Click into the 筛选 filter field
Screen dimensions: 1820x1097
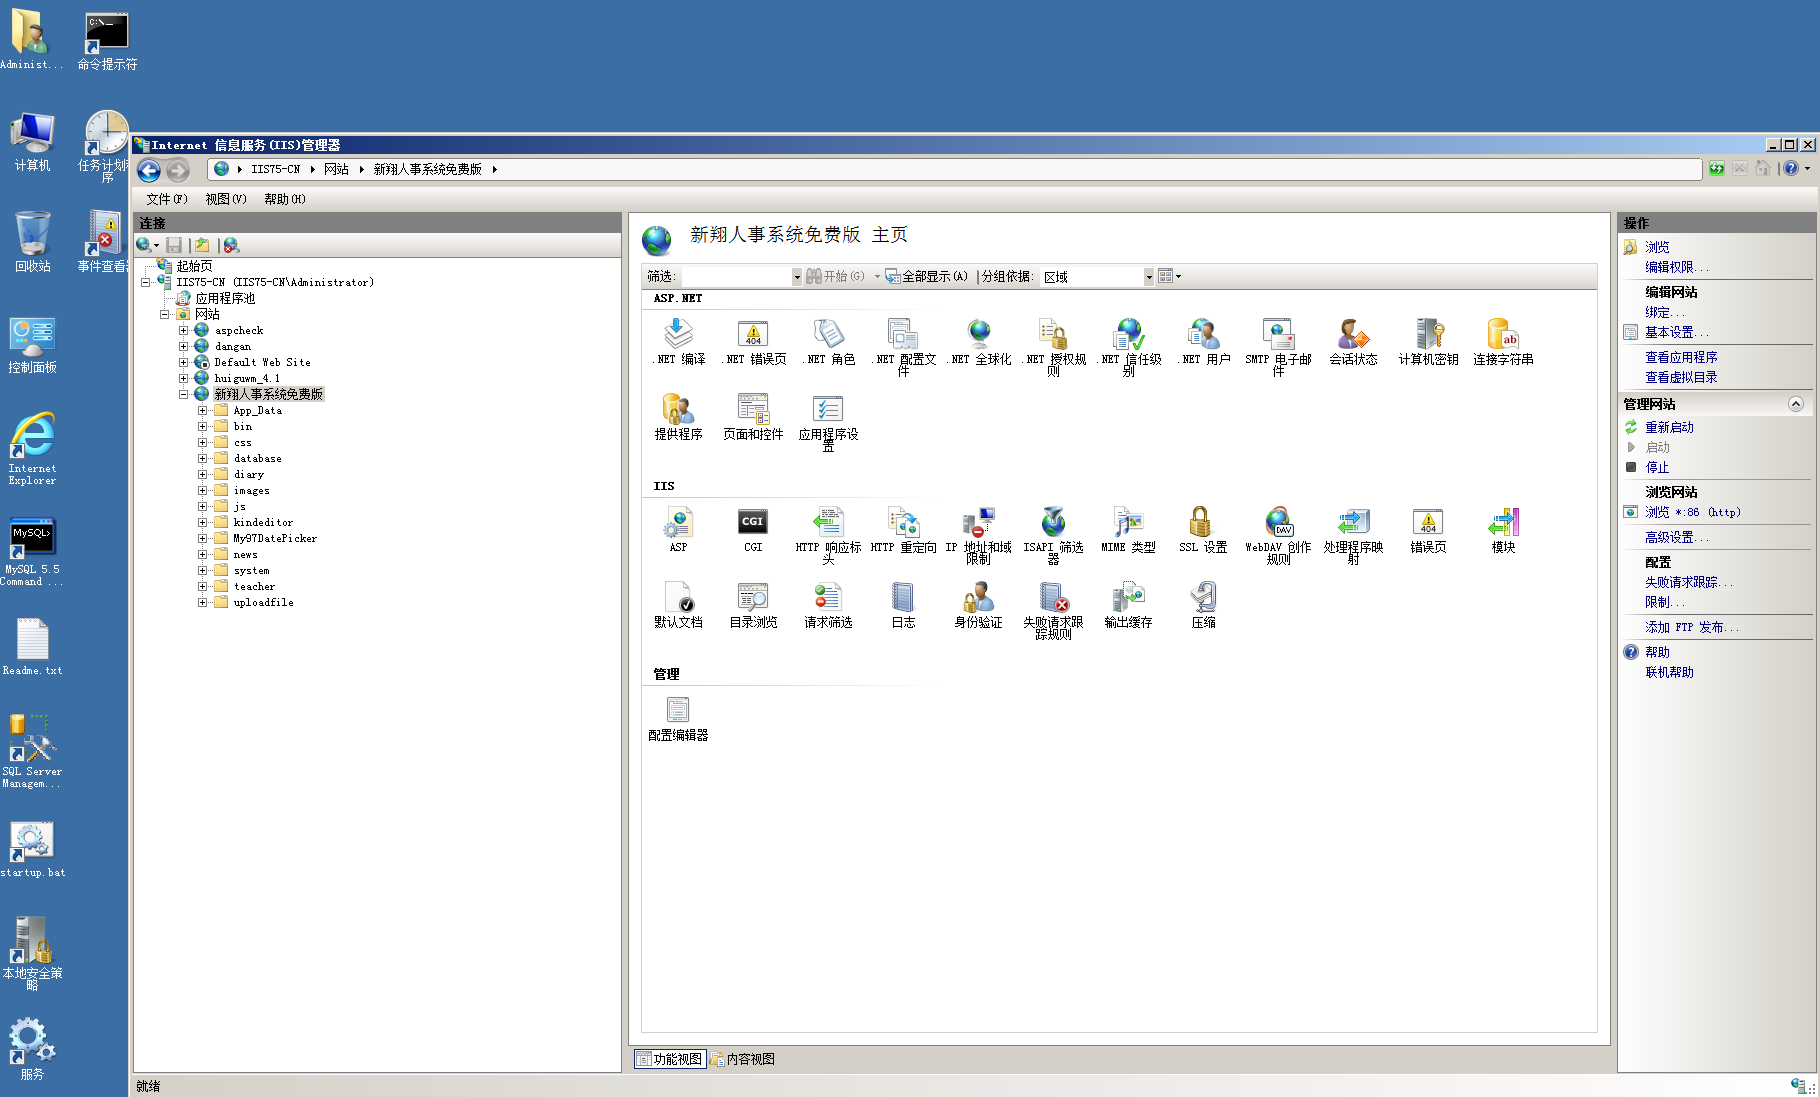click(x=736, y=277)
